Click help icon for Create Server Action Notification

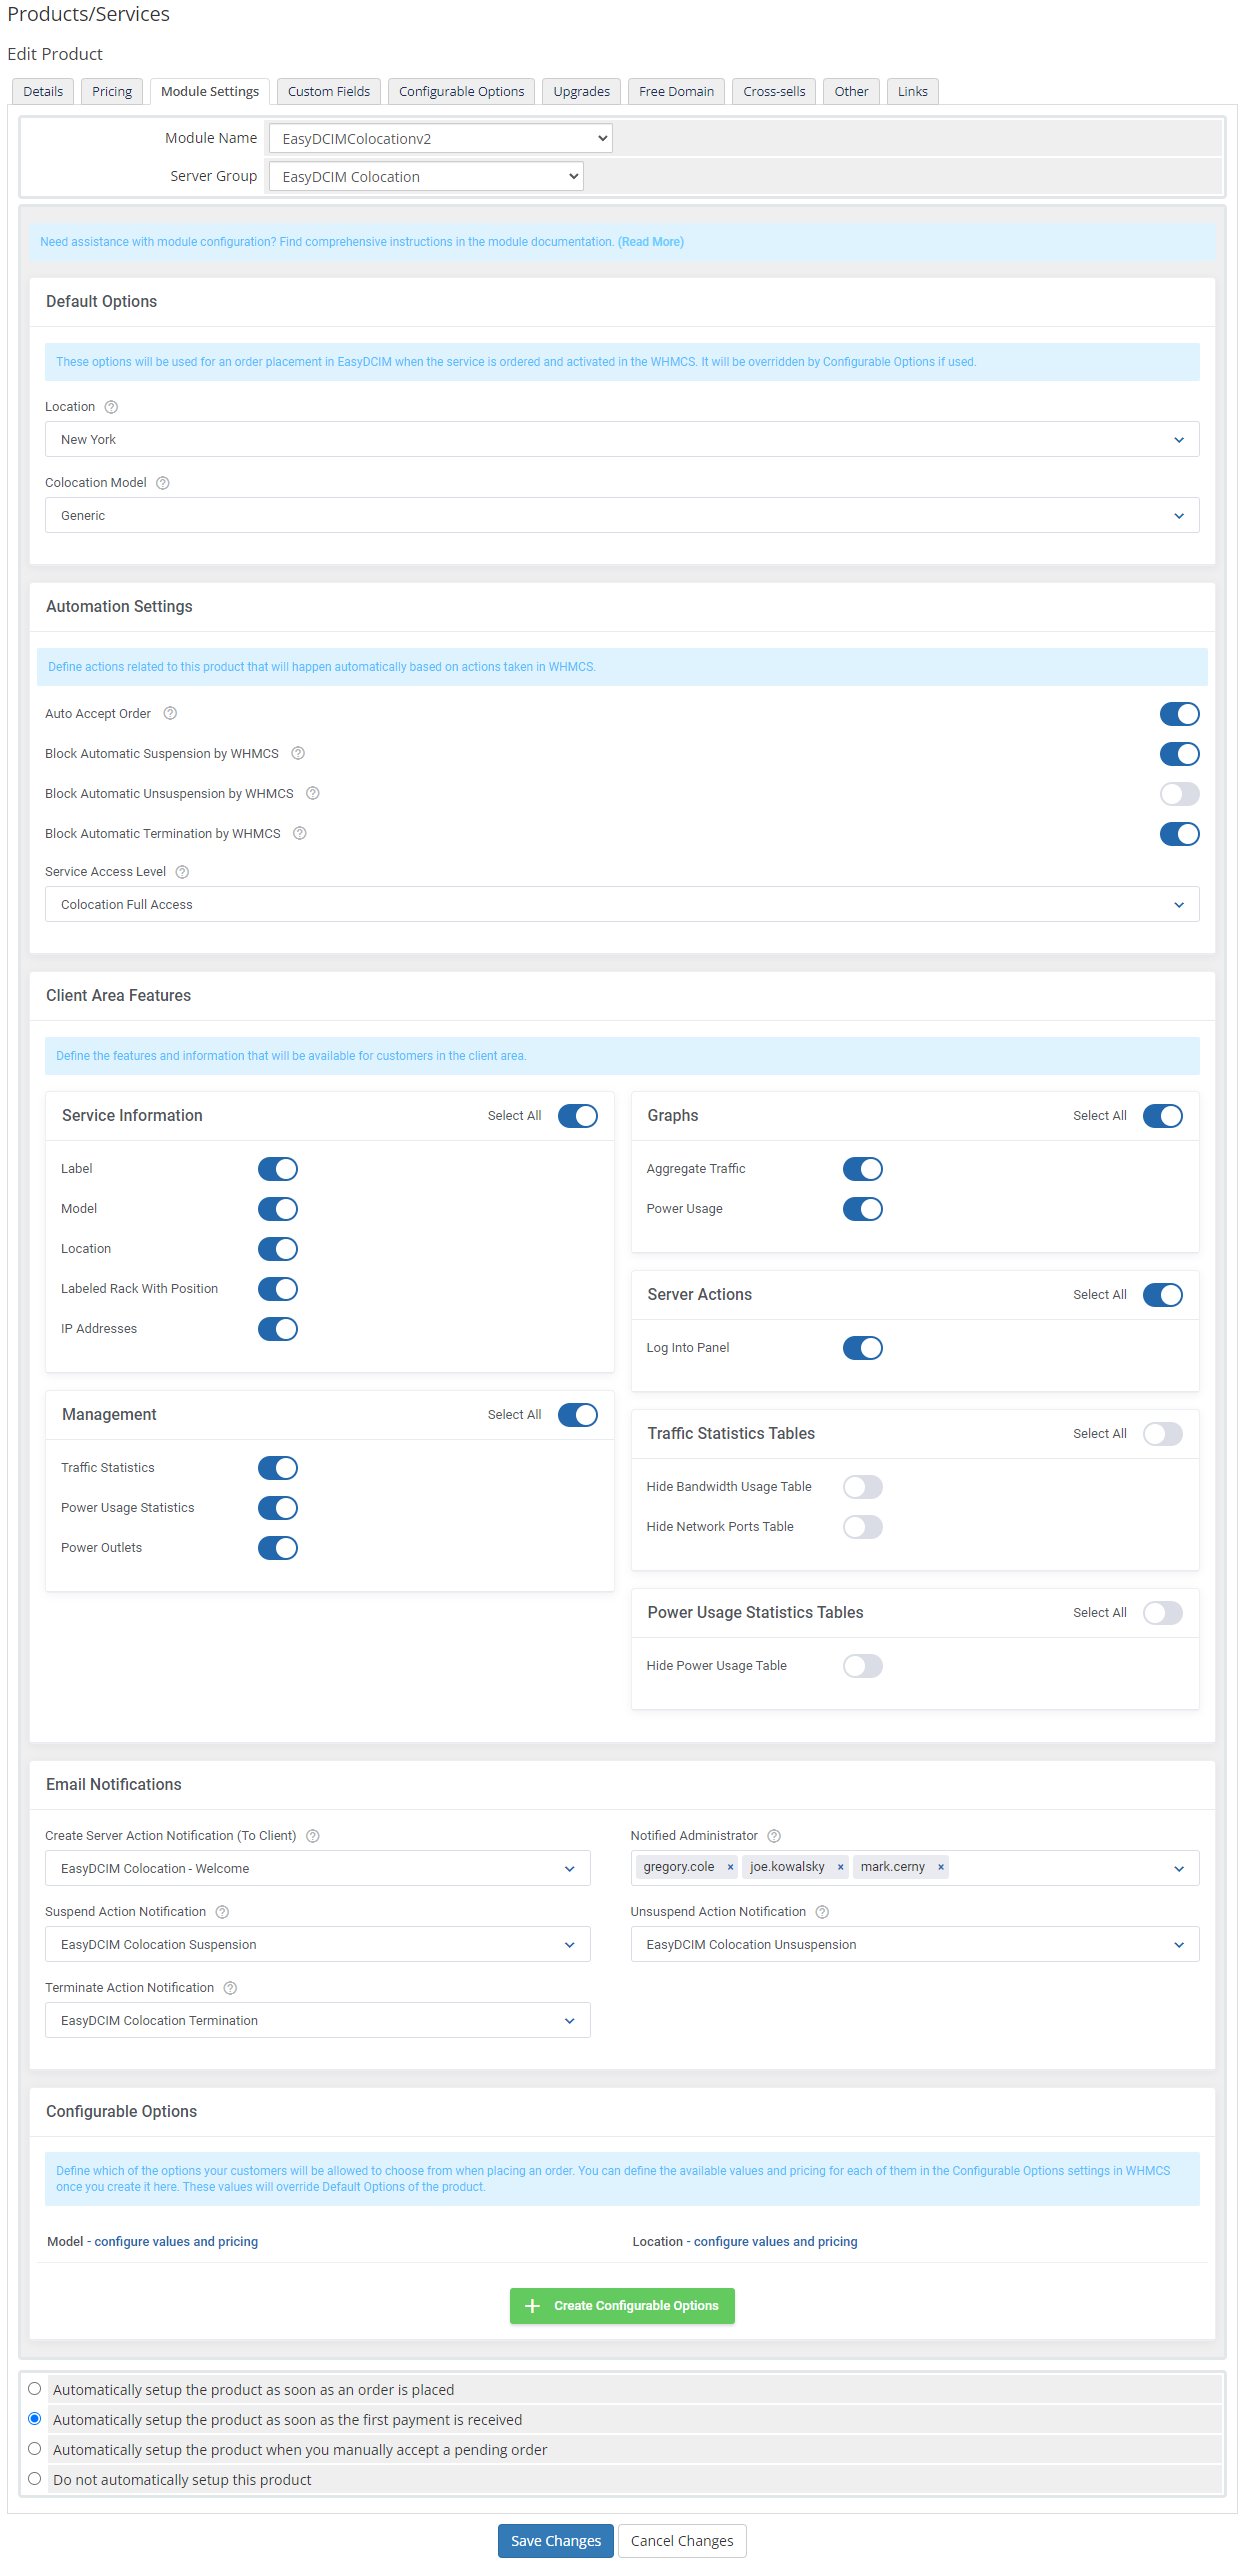(x=313, y=1836)
